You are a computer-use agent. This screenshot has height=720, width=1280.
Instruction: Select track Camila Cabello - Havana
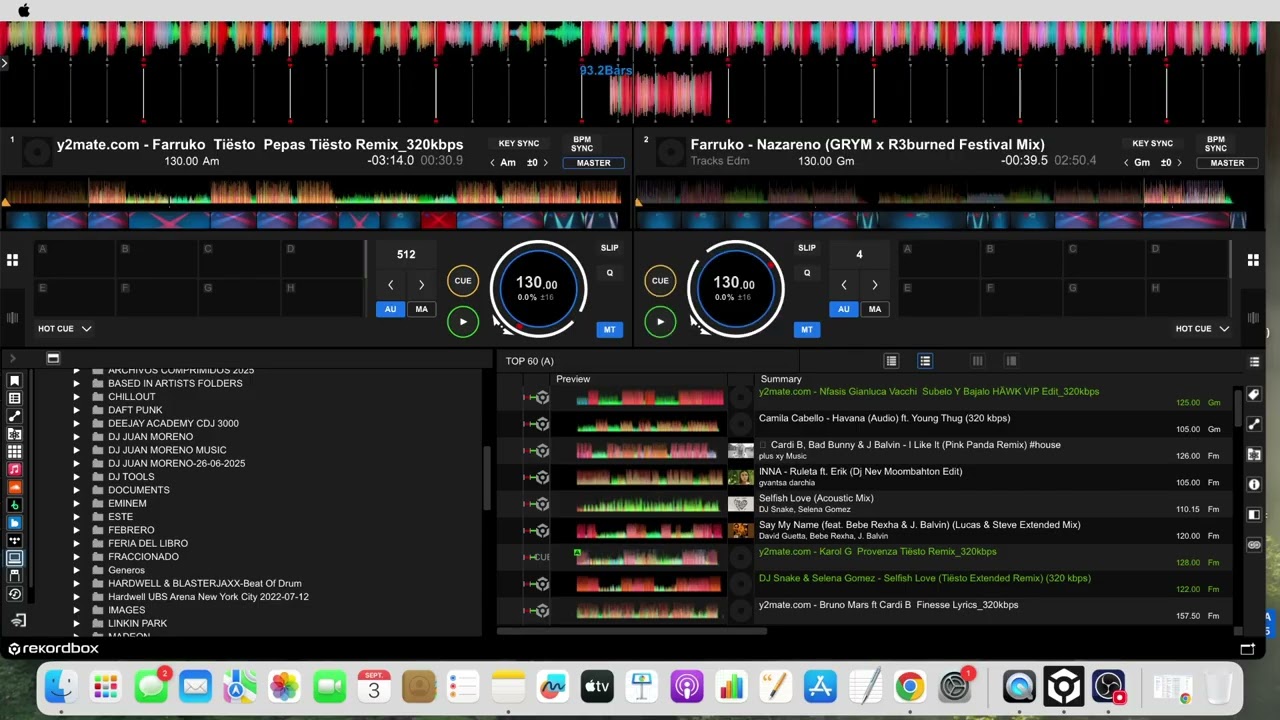884,419
